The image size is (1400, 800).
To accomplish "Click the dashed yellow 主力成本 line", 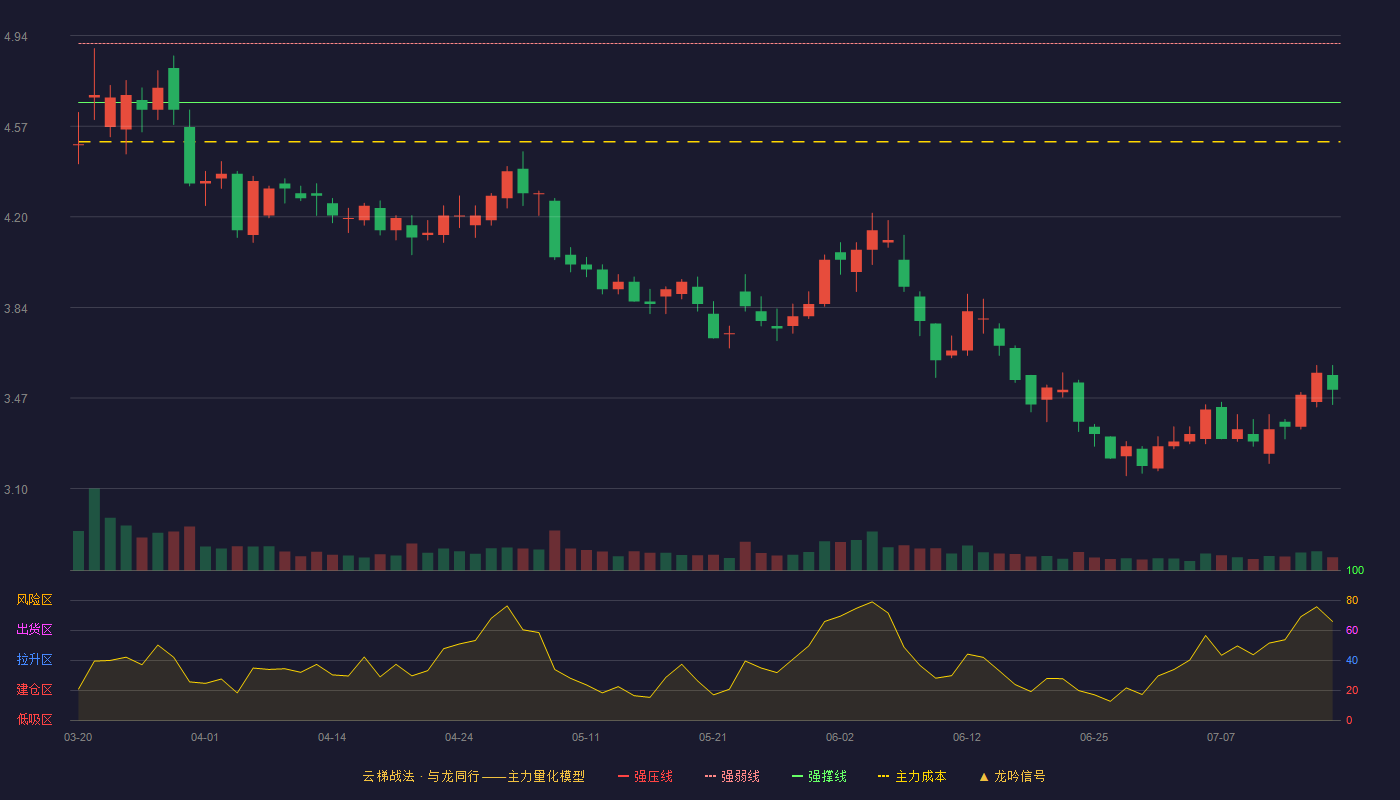I will (709, 142).
